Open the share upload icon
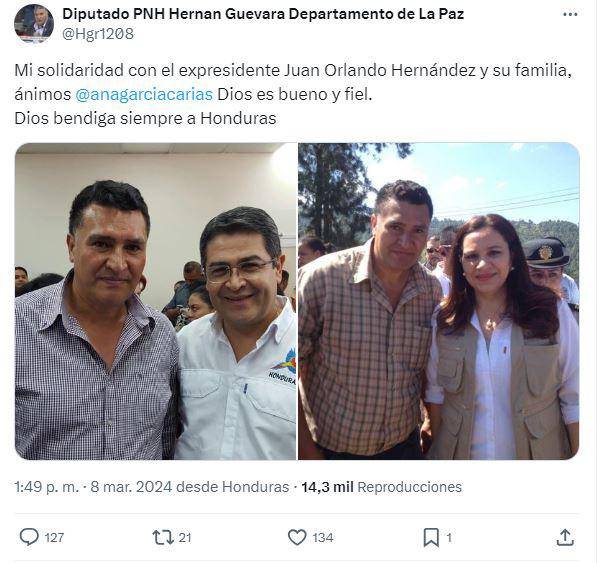599x563 pixels. click(565, 537)
